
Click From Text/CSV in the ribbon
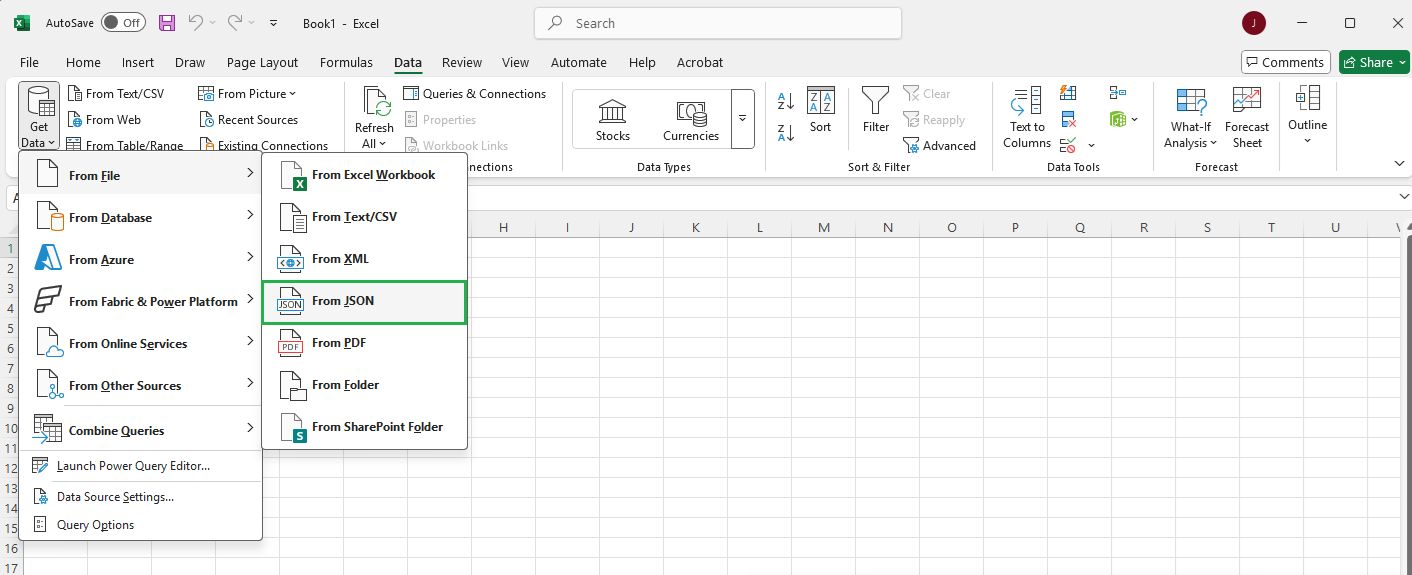[x=116, y=94]
